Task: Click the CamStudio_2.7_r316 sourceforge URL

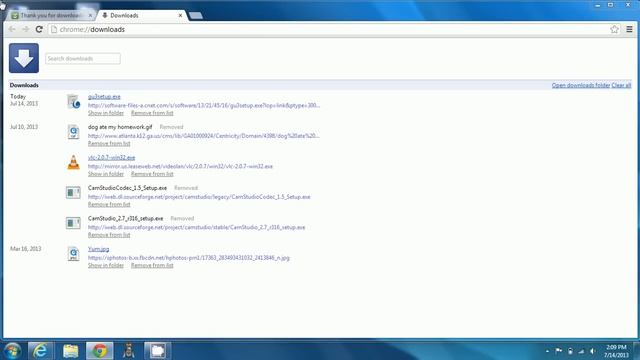Action: coord(196,227)
